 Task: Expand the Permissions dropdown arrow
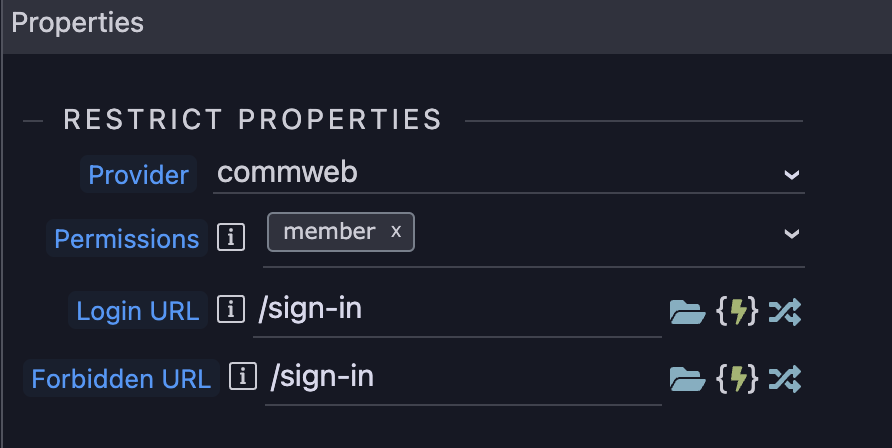tap(792, 234)
